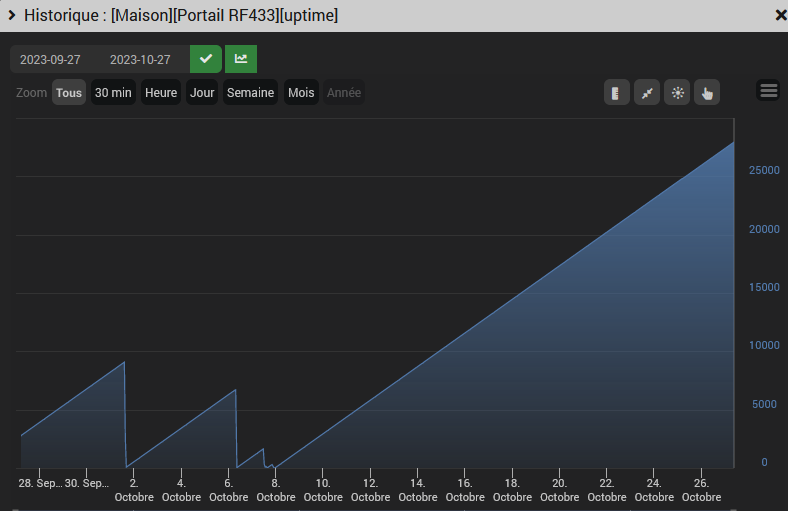The height and width of the screenshot is (511, 788).
Task: Click the 10000 y-axis label
Action: pos(764,345)
